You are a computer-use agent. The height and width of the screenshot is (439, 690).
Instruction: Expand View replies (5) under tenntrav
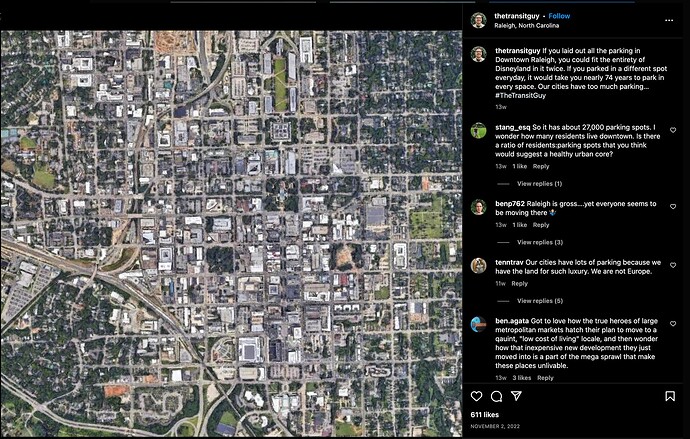(540, 301)
